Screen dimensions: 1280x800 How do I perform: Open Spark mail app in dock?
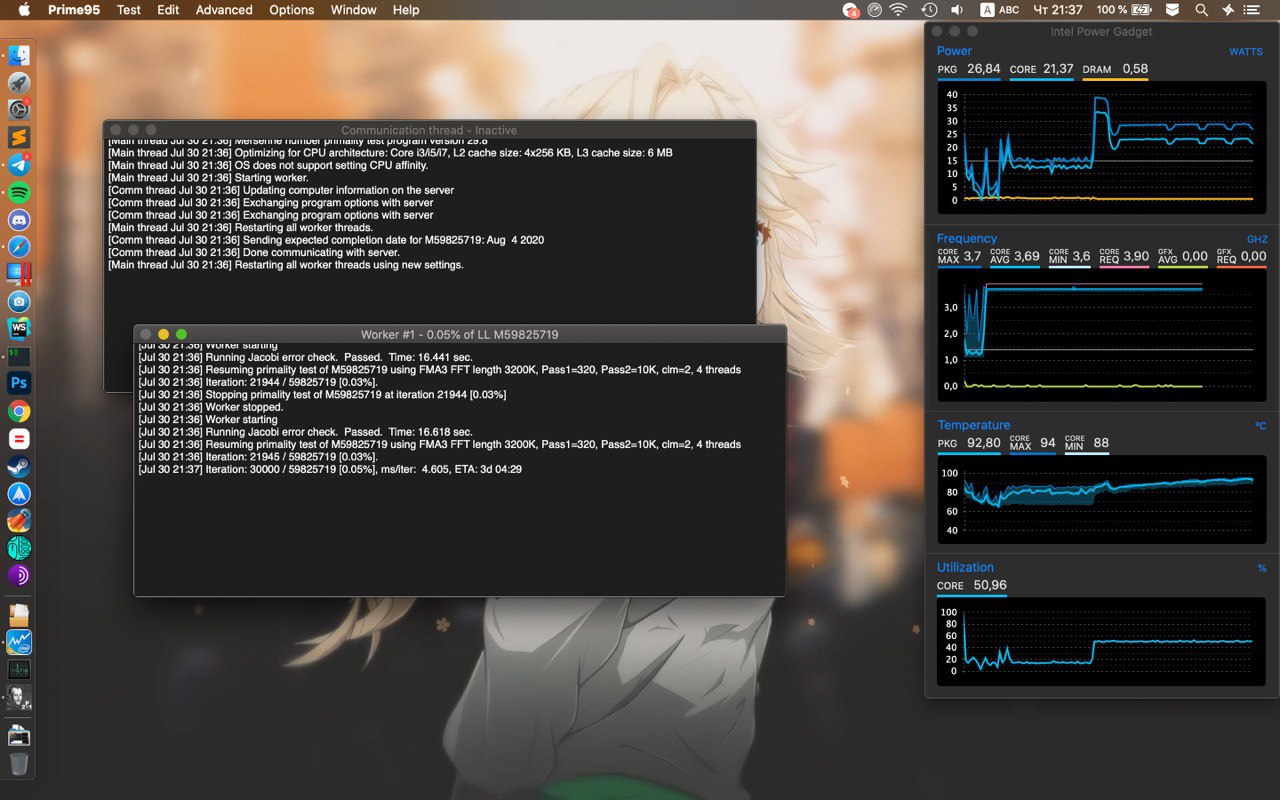coord(19,493)
